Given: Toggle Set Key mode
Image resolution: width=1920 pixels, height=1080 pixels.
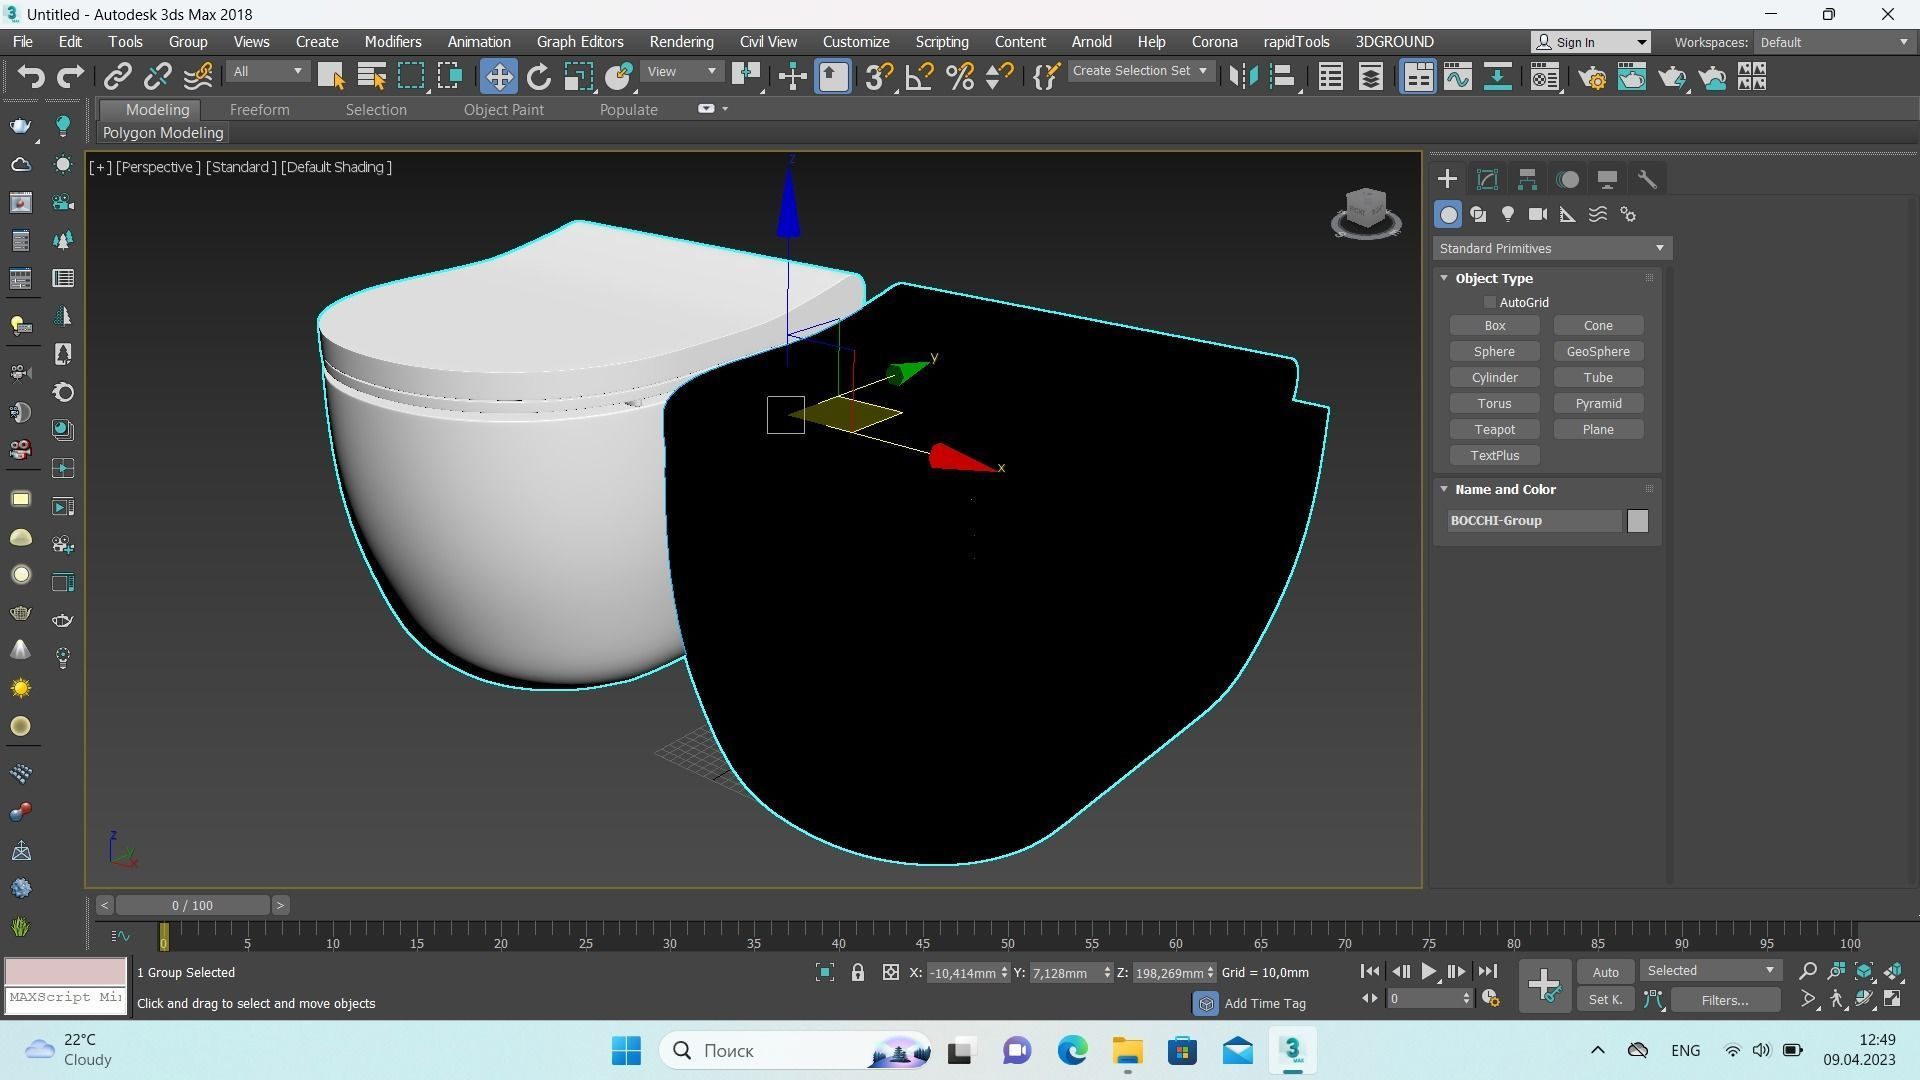Looking at the screenshot, I should coord(1605,999).
